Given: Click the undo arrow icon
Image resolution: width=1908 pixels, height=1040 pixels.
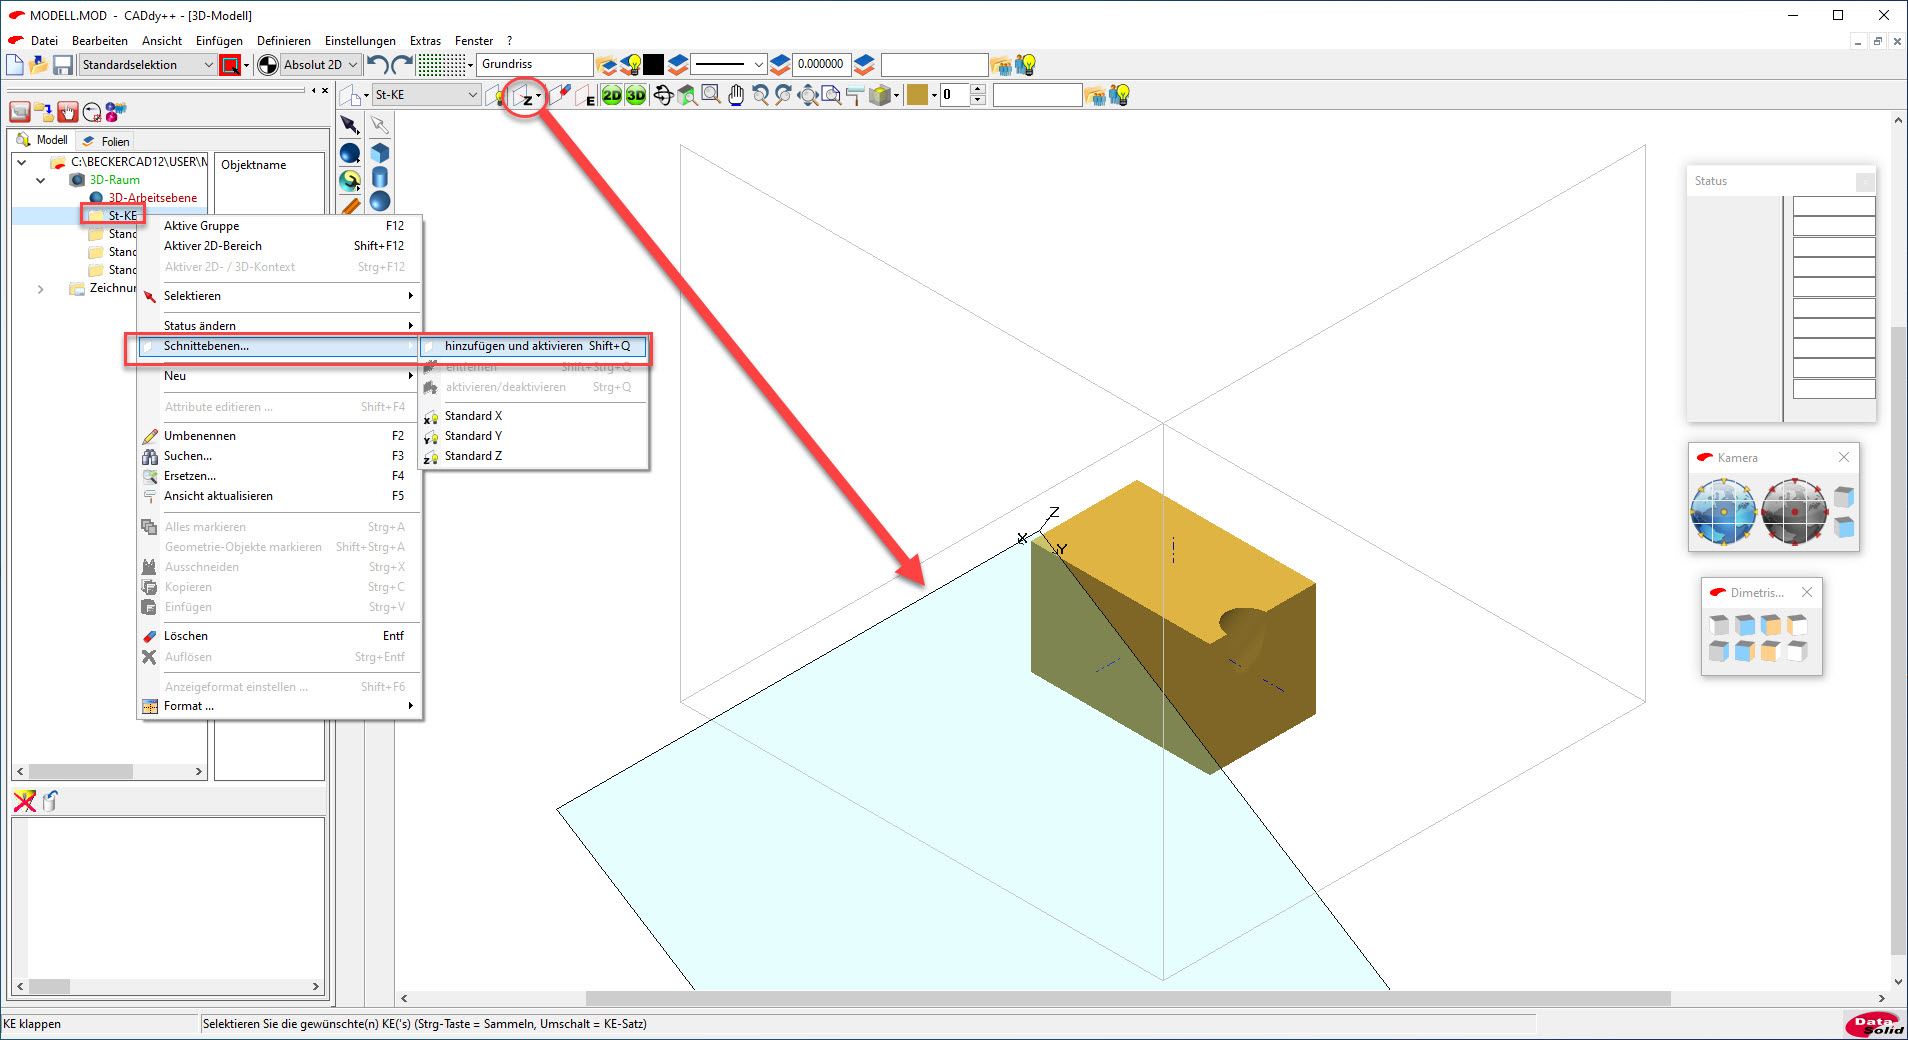Looking at the screenshot, I should pyautogui.click(x=377, y=64).
